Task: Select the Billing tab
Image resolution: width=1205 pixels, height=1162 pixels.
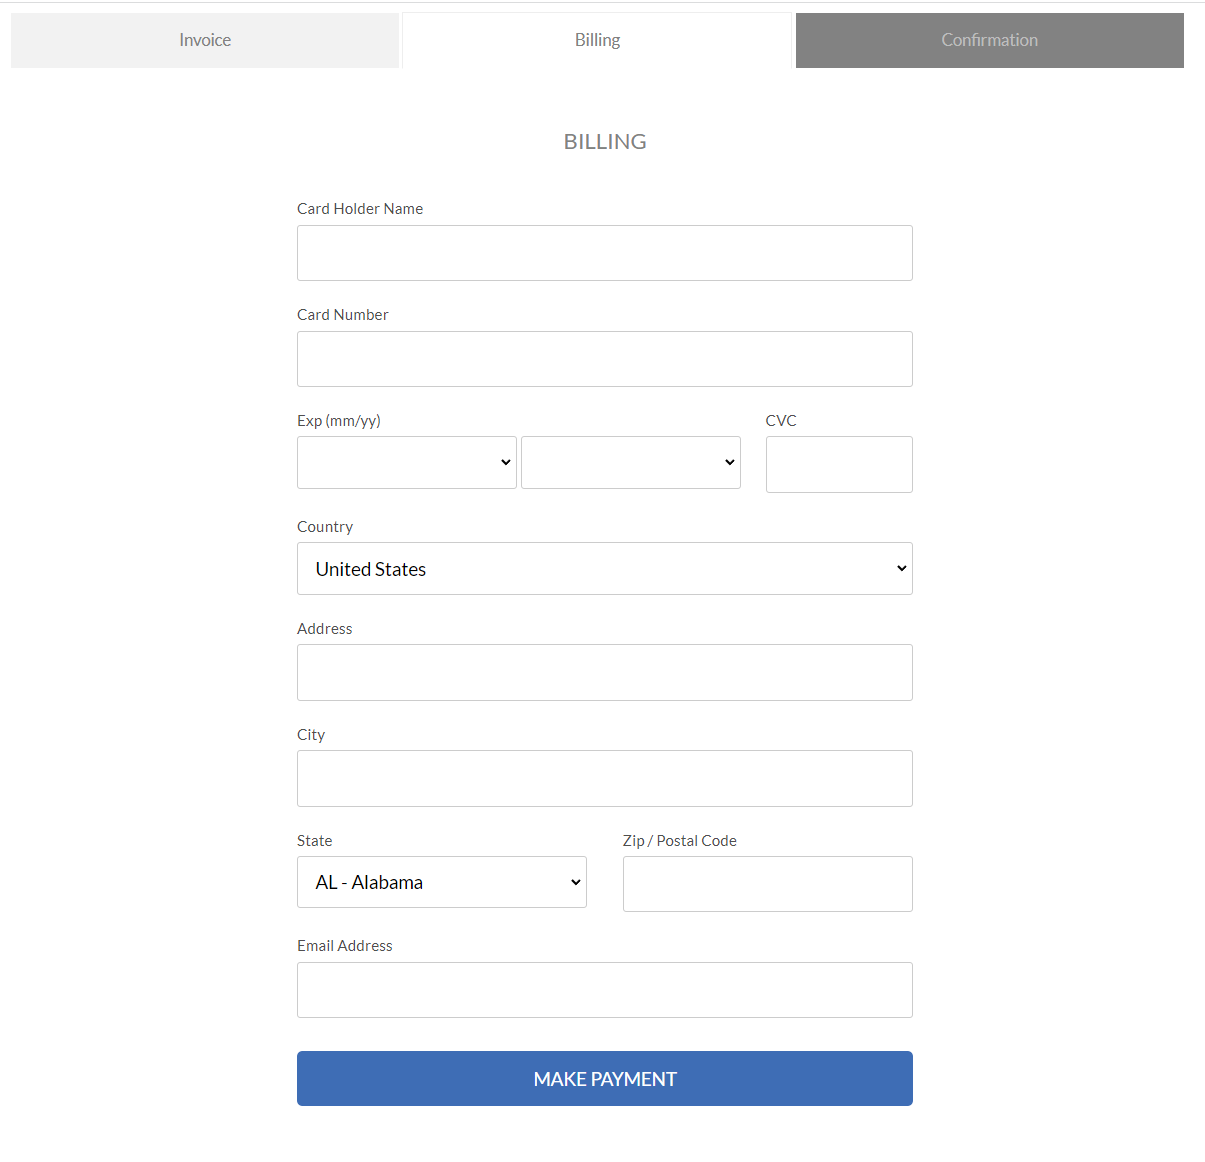Action: click(597, 40)
